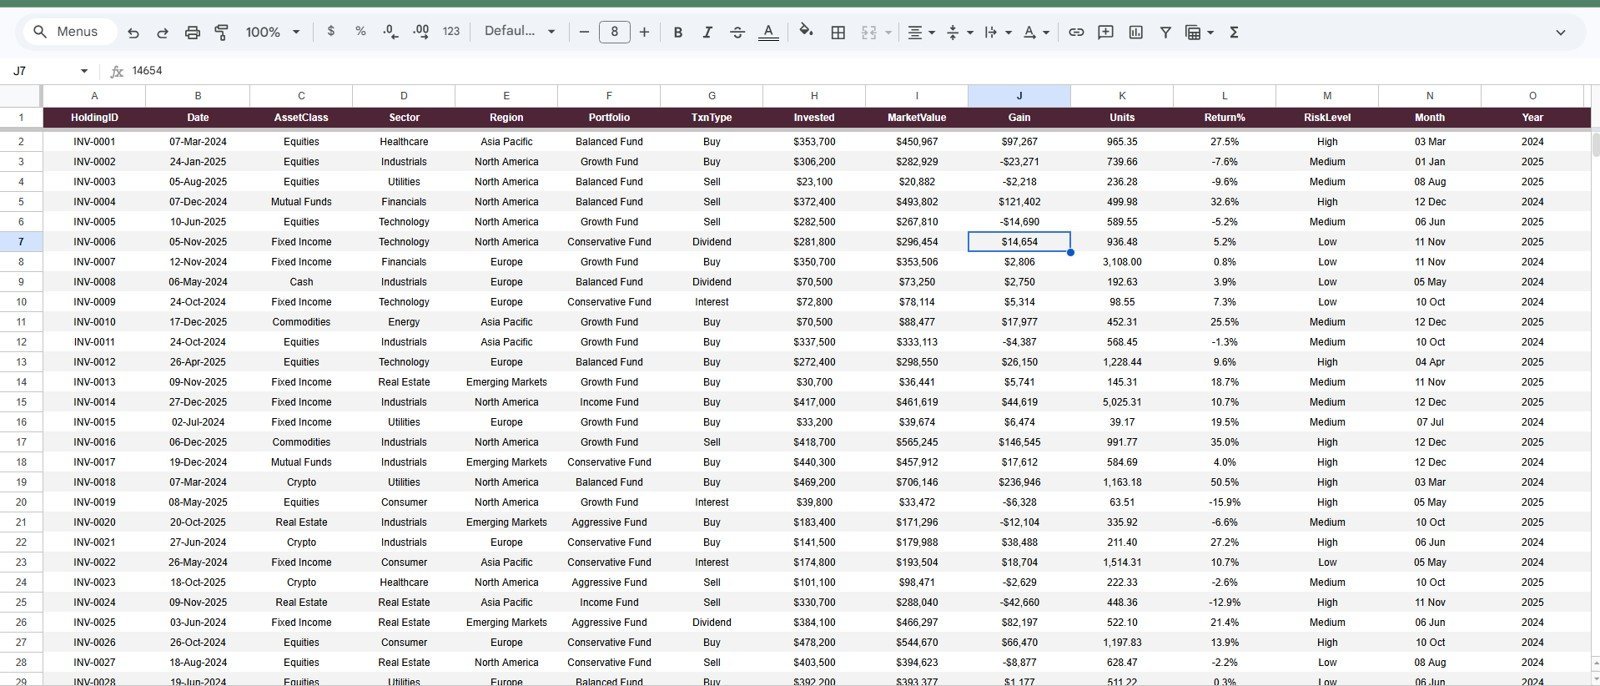Select row 18 header
1600x686 pixels.
[21, 462]
